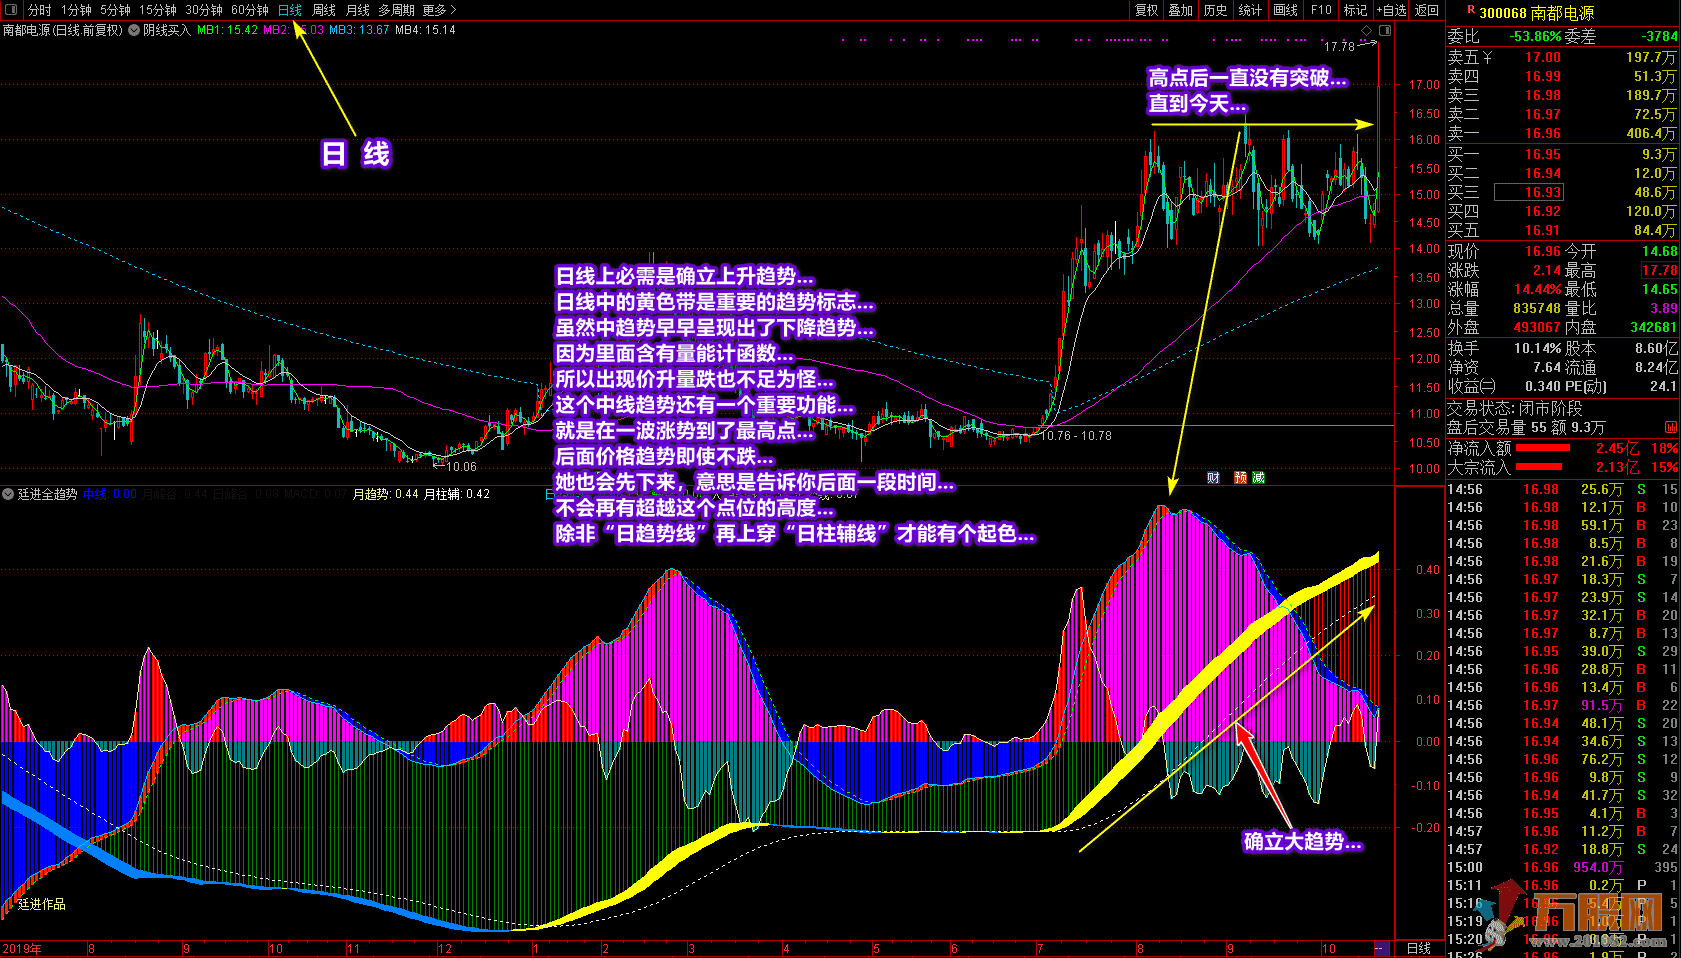The image size is (1681, 958).
Task: Click the 减 marker icon
Action: [x=1258, y=478]
